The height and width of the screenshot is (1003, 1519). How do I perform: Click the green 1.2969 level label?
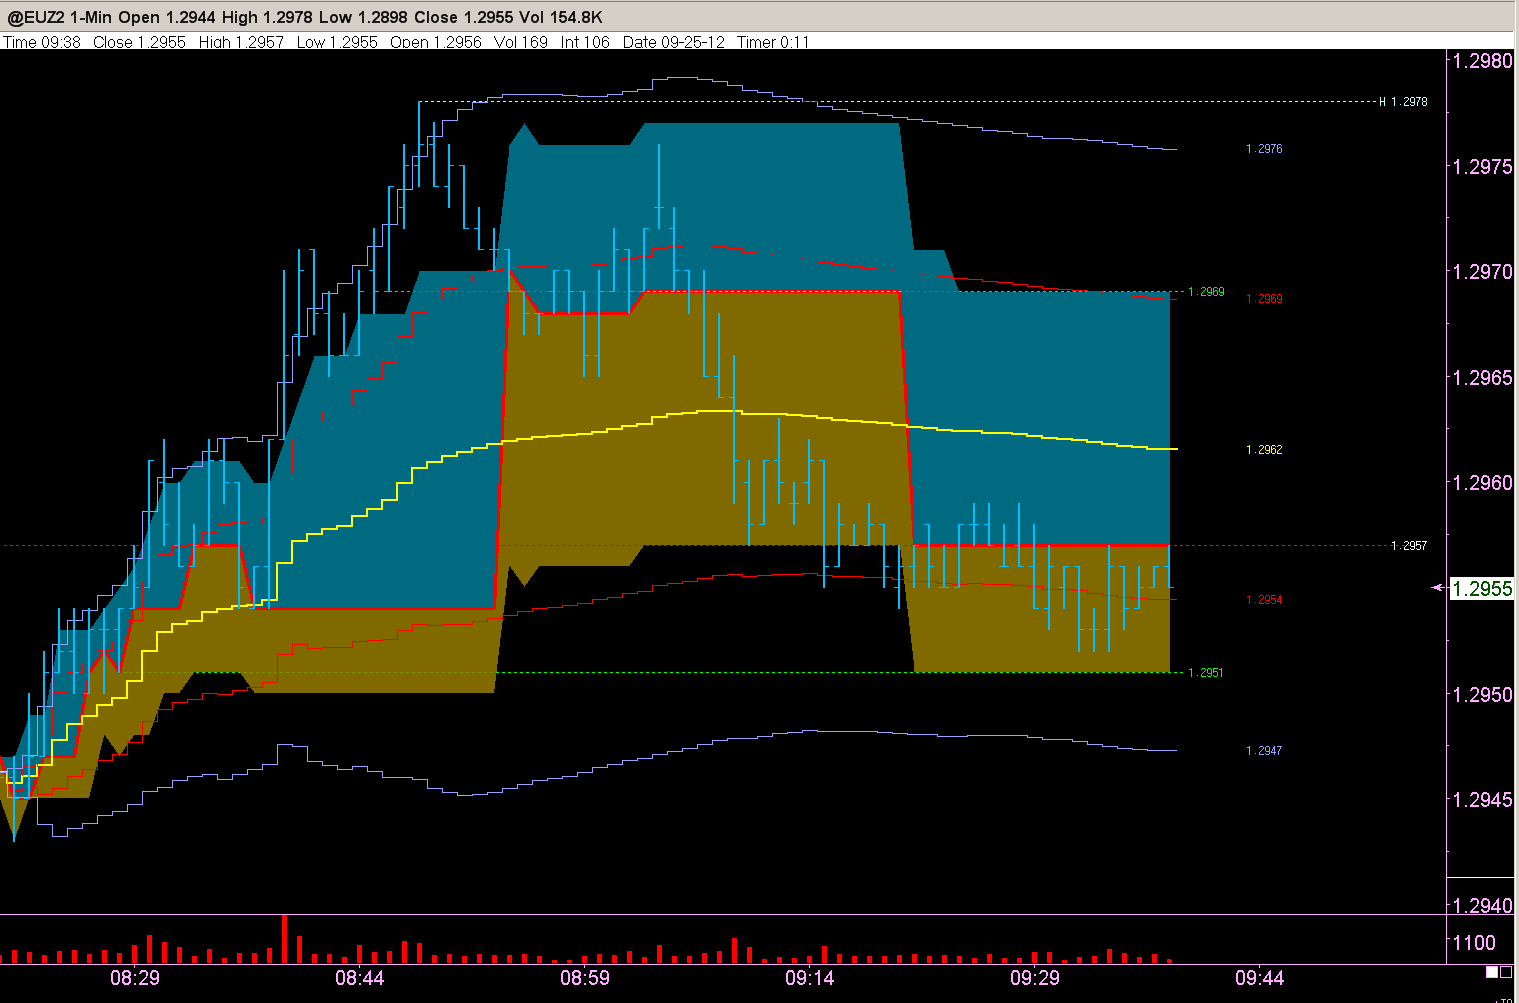1206,292
